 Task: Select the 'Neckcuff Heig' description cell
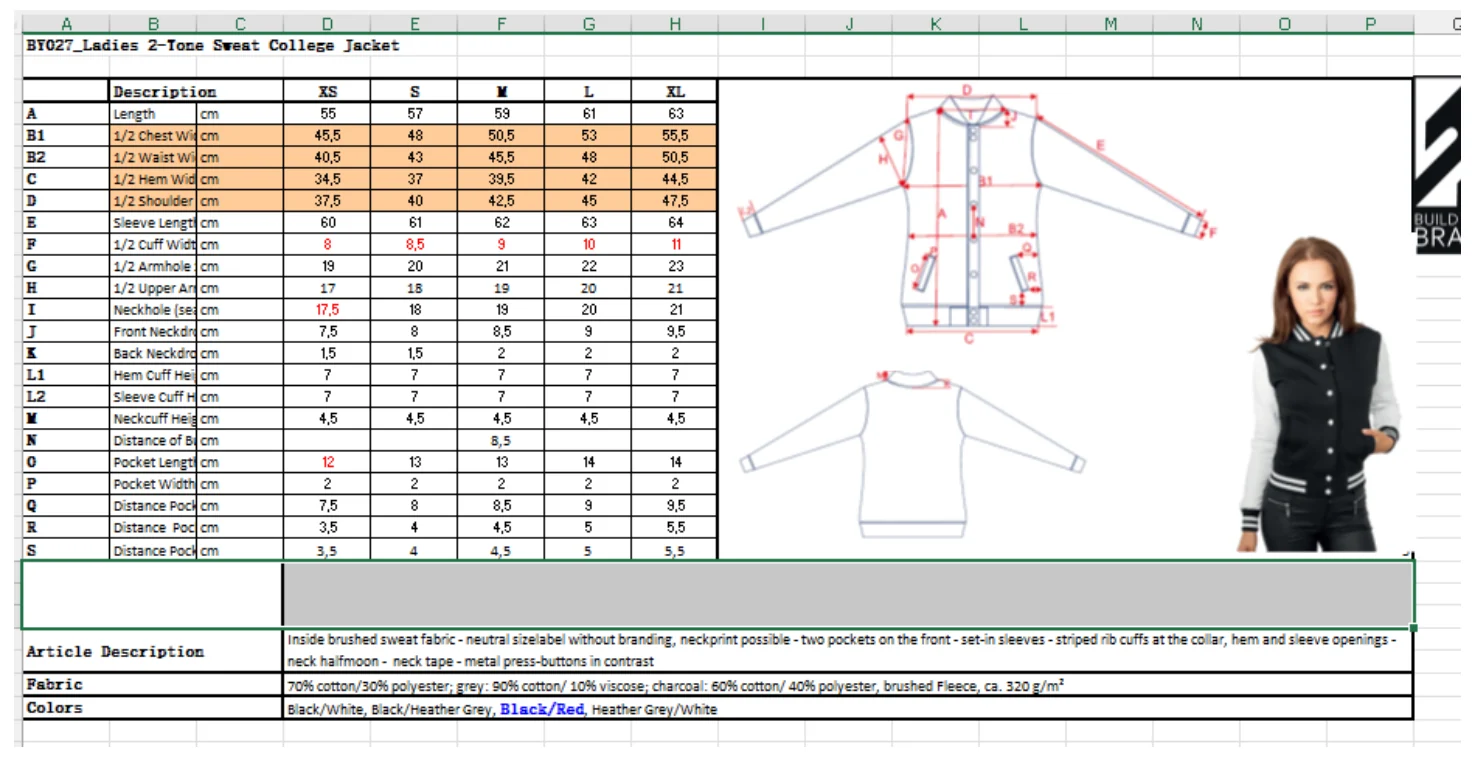click(154, 419)
